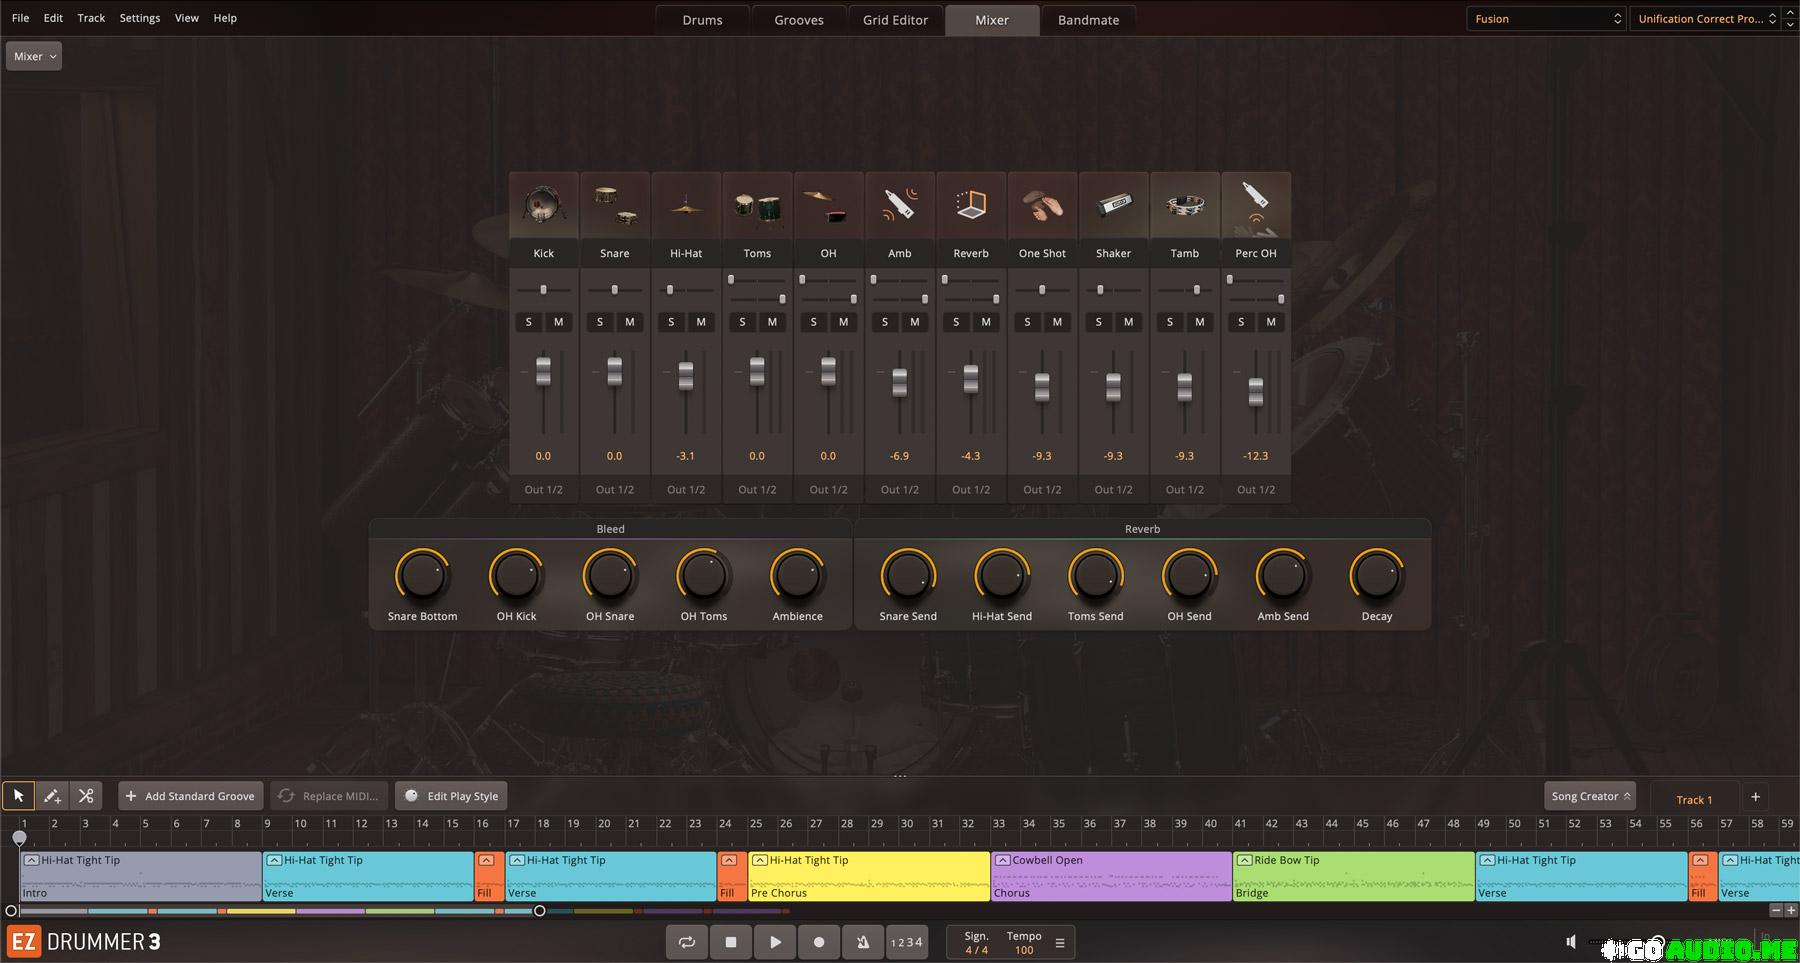Screen dimensions: 1800x963
Task: Click the Reverb Decay knob
Action: tap(1377, 576)
